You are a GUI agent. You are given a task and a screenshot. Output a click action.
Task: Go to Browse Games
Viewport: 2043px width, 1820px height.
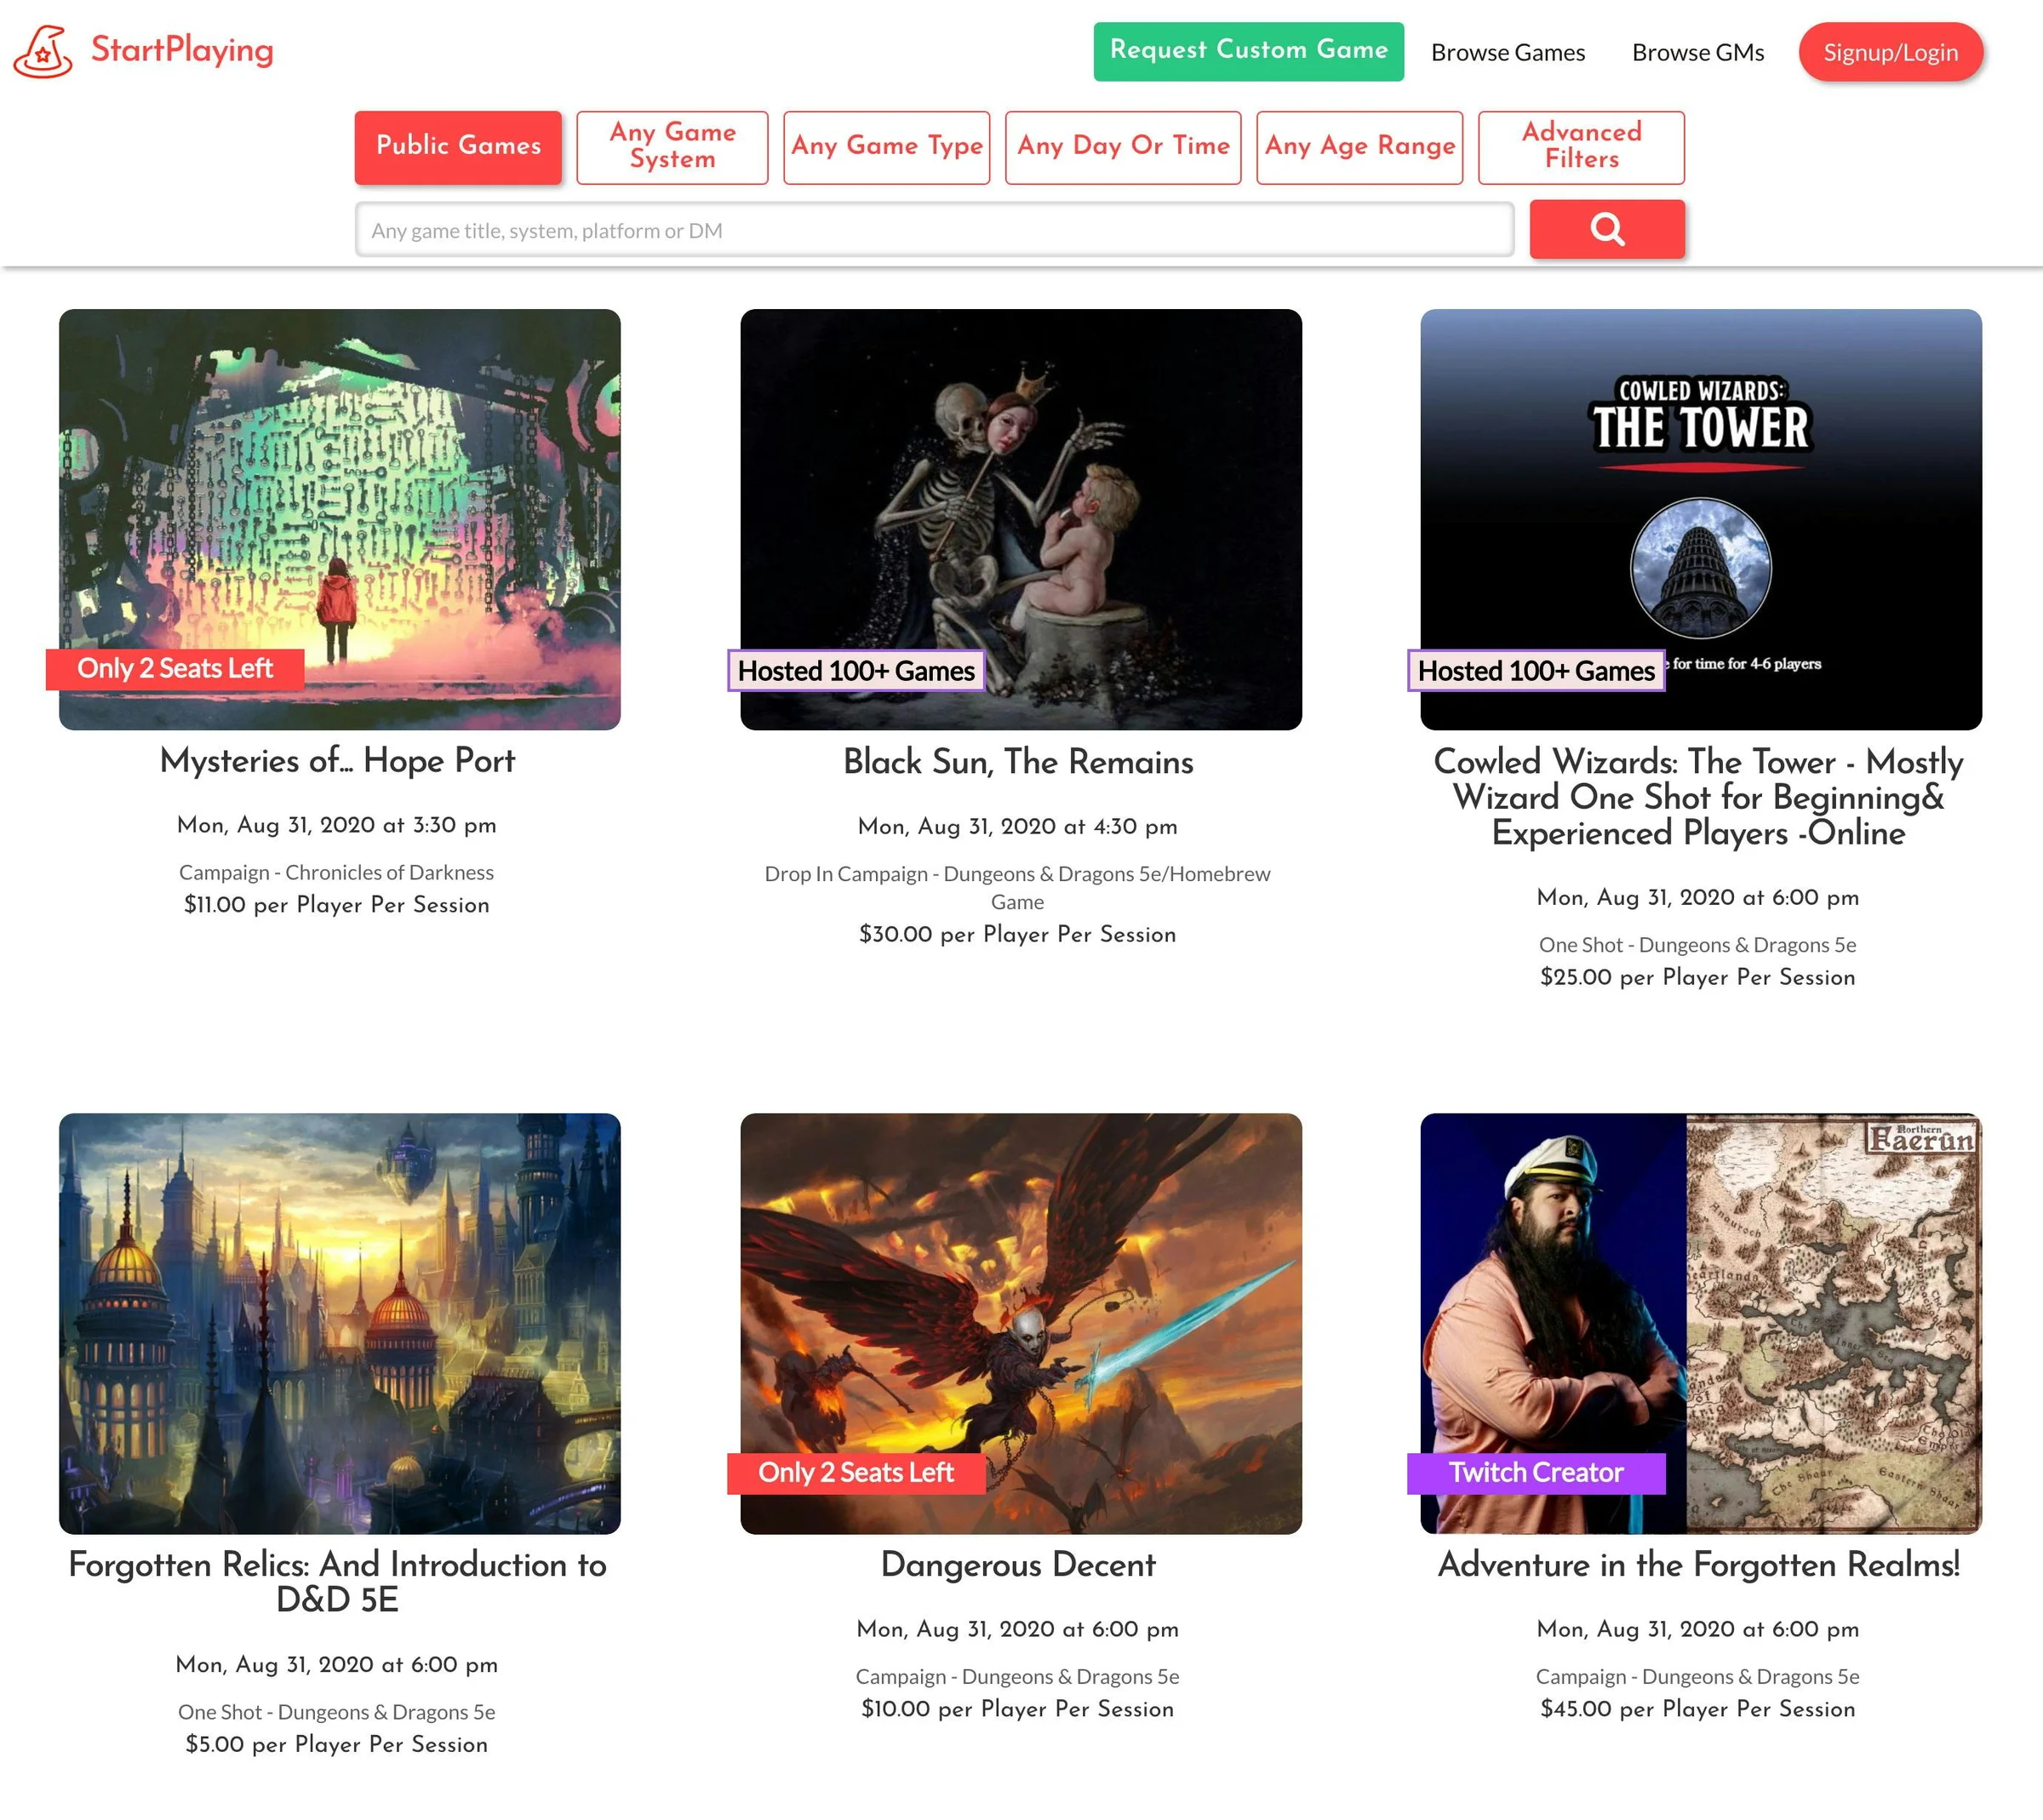pos(1507,52)
